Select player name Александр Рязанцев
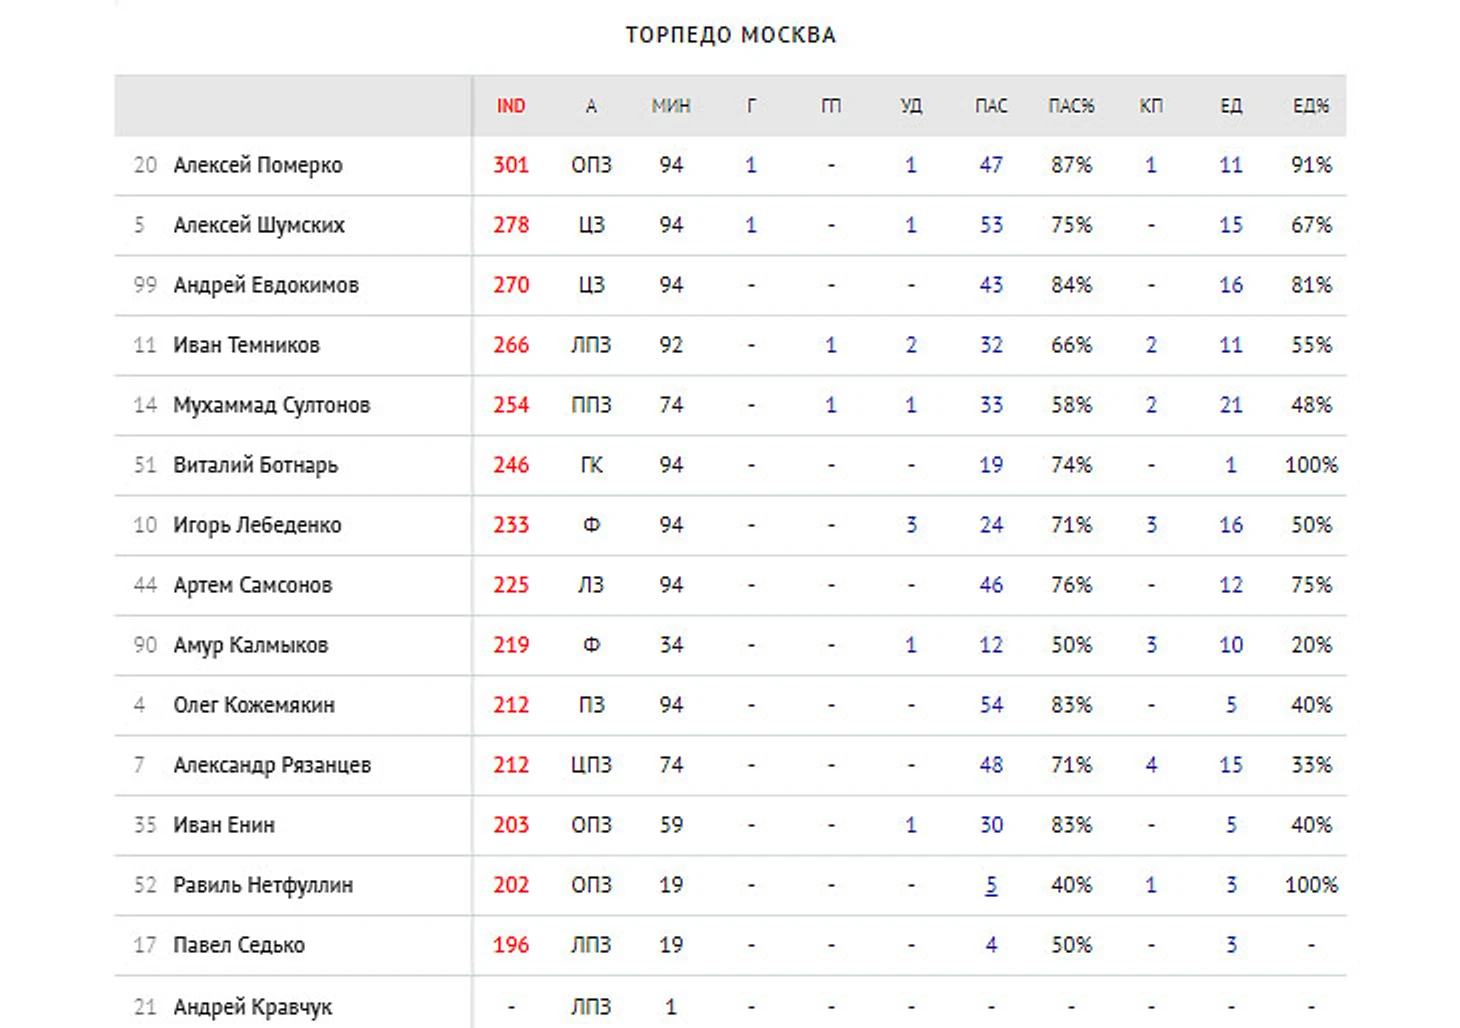 tap(272, 765)
